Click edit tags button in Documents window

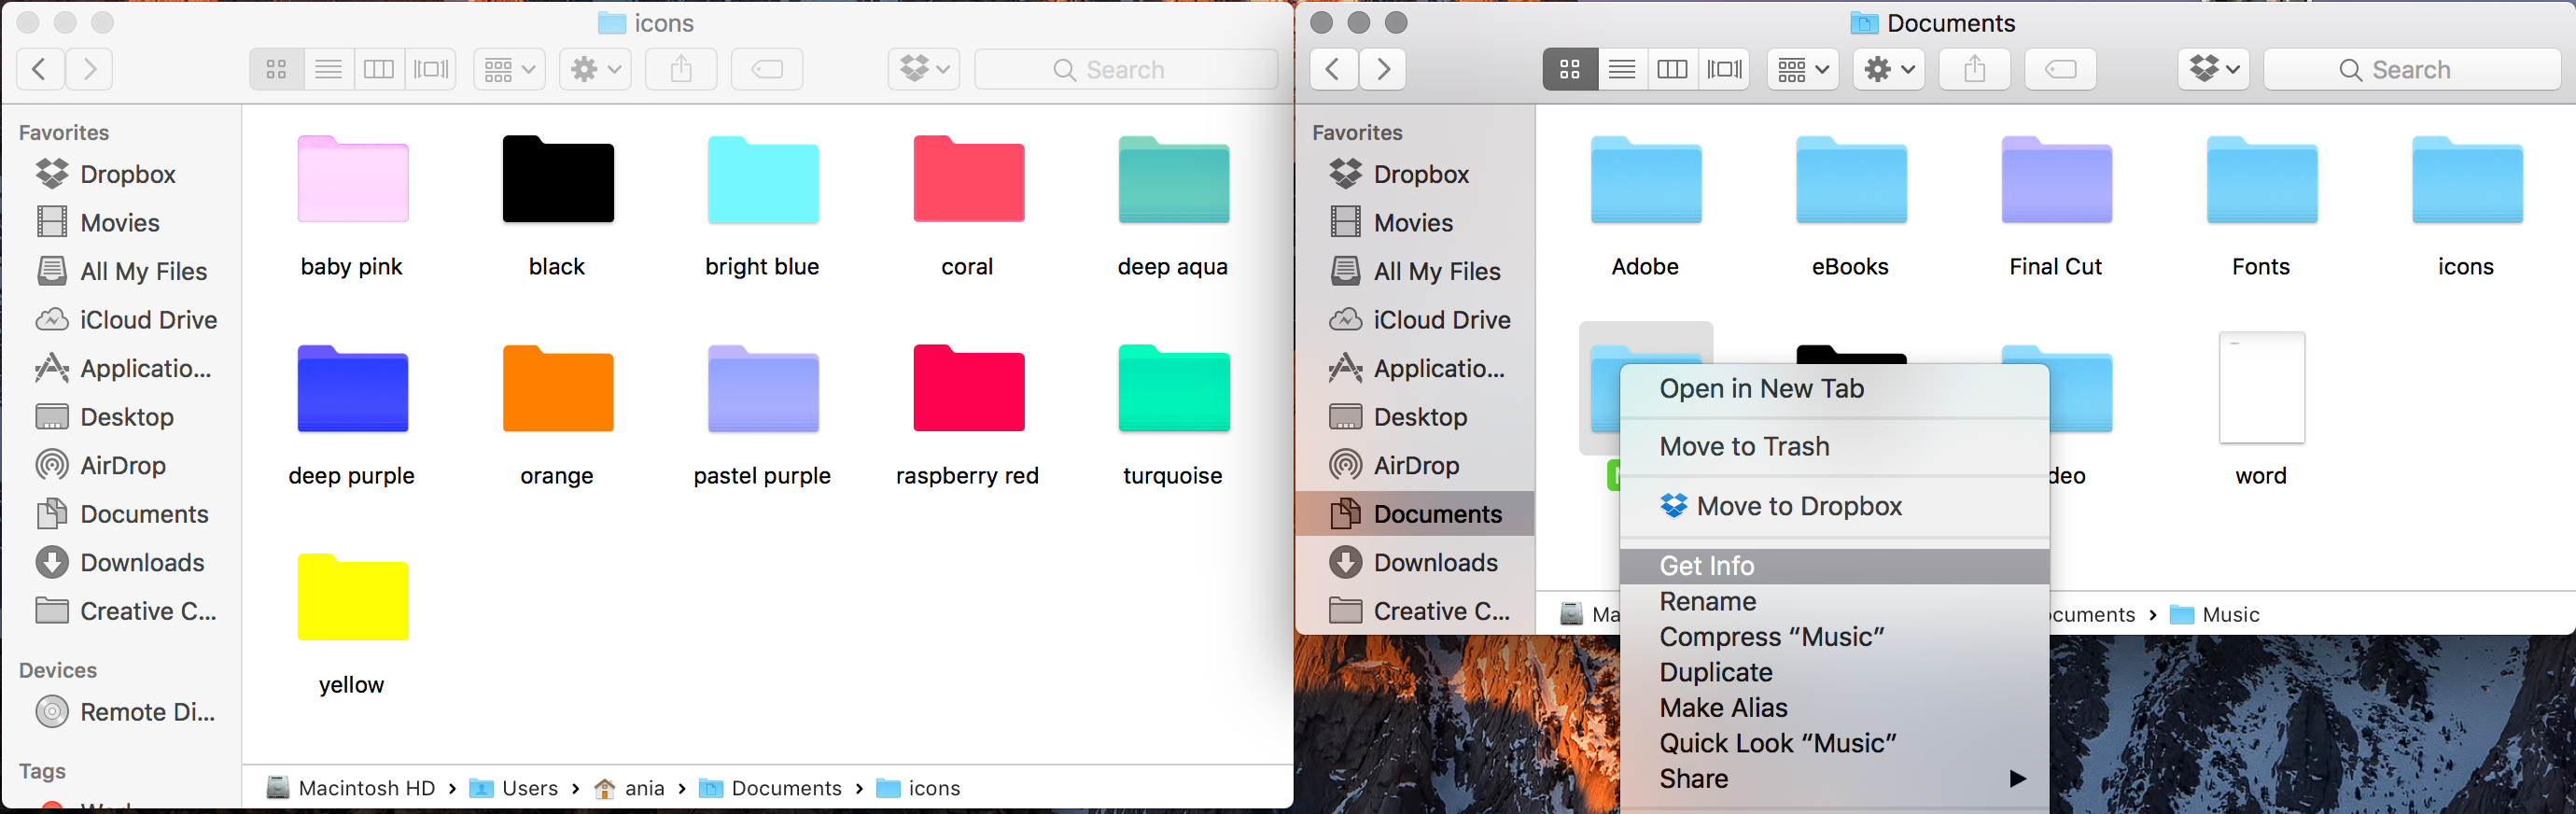[2061, 69]
